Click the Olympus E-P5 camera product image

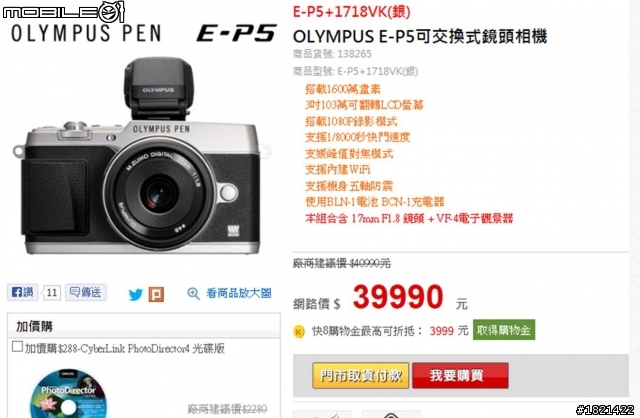[142, 156]
